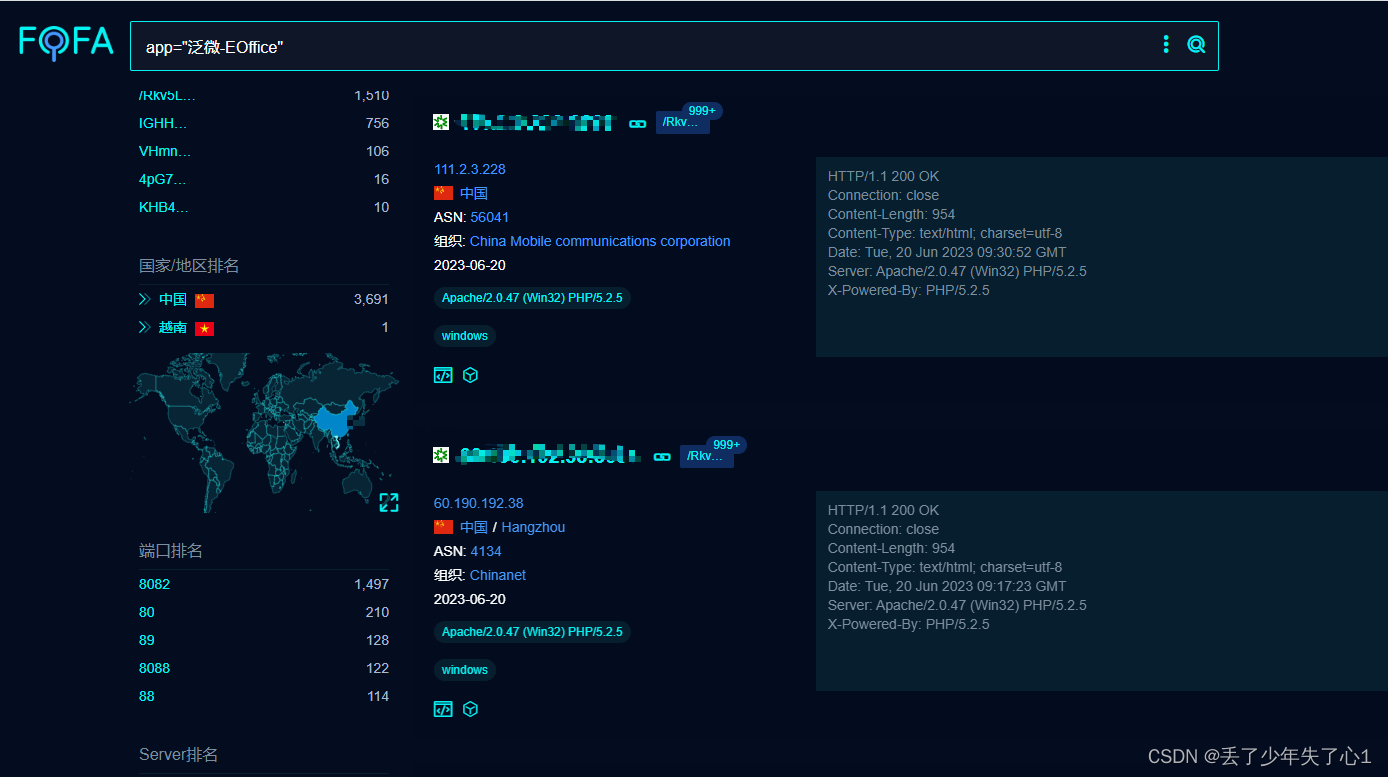The width and height of the screenshot is (1388, 777).
Task: Click the HTTP response header panel of first result
Action: coord(1101,257)
